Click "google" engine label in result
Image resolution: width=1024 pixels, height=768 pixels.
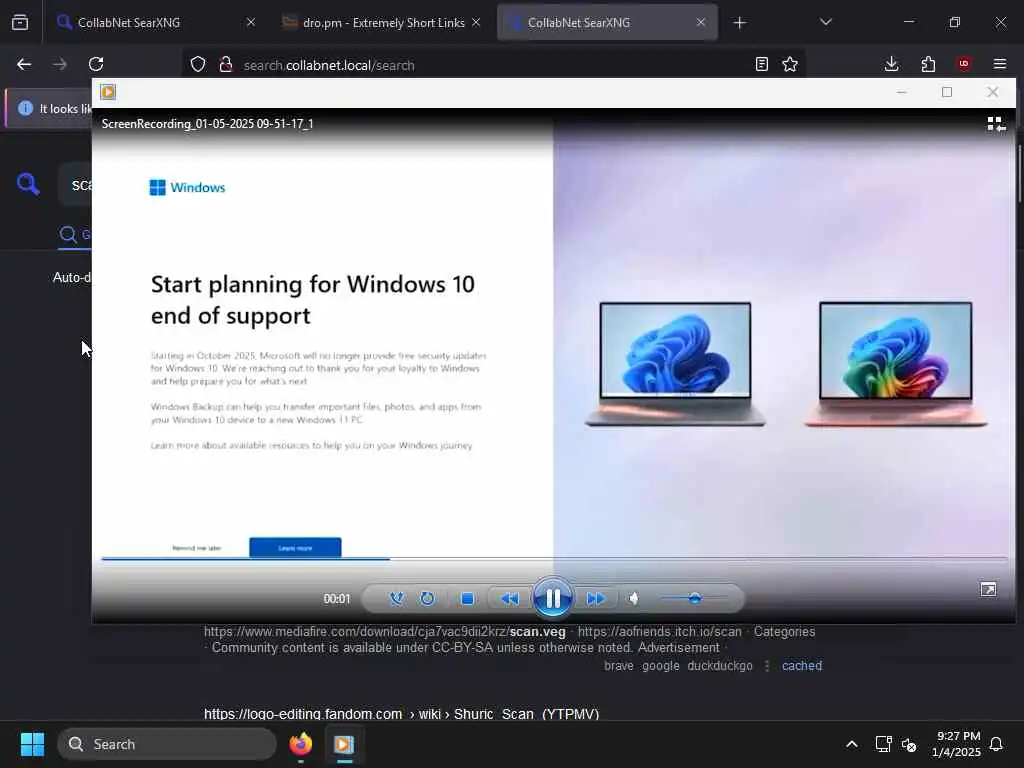click(660, 665)
